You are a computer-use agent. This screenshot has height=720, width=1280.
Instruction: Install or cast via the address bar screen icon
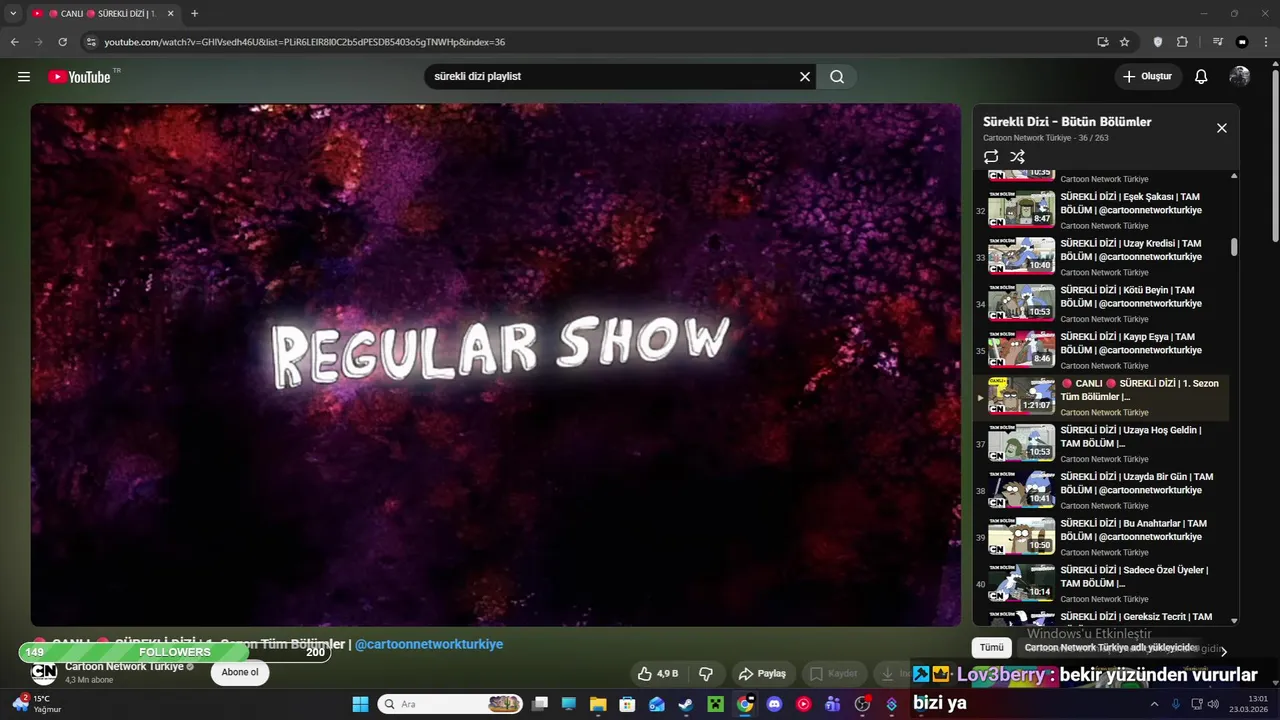pyautogui.click(x=1102, y=42)
